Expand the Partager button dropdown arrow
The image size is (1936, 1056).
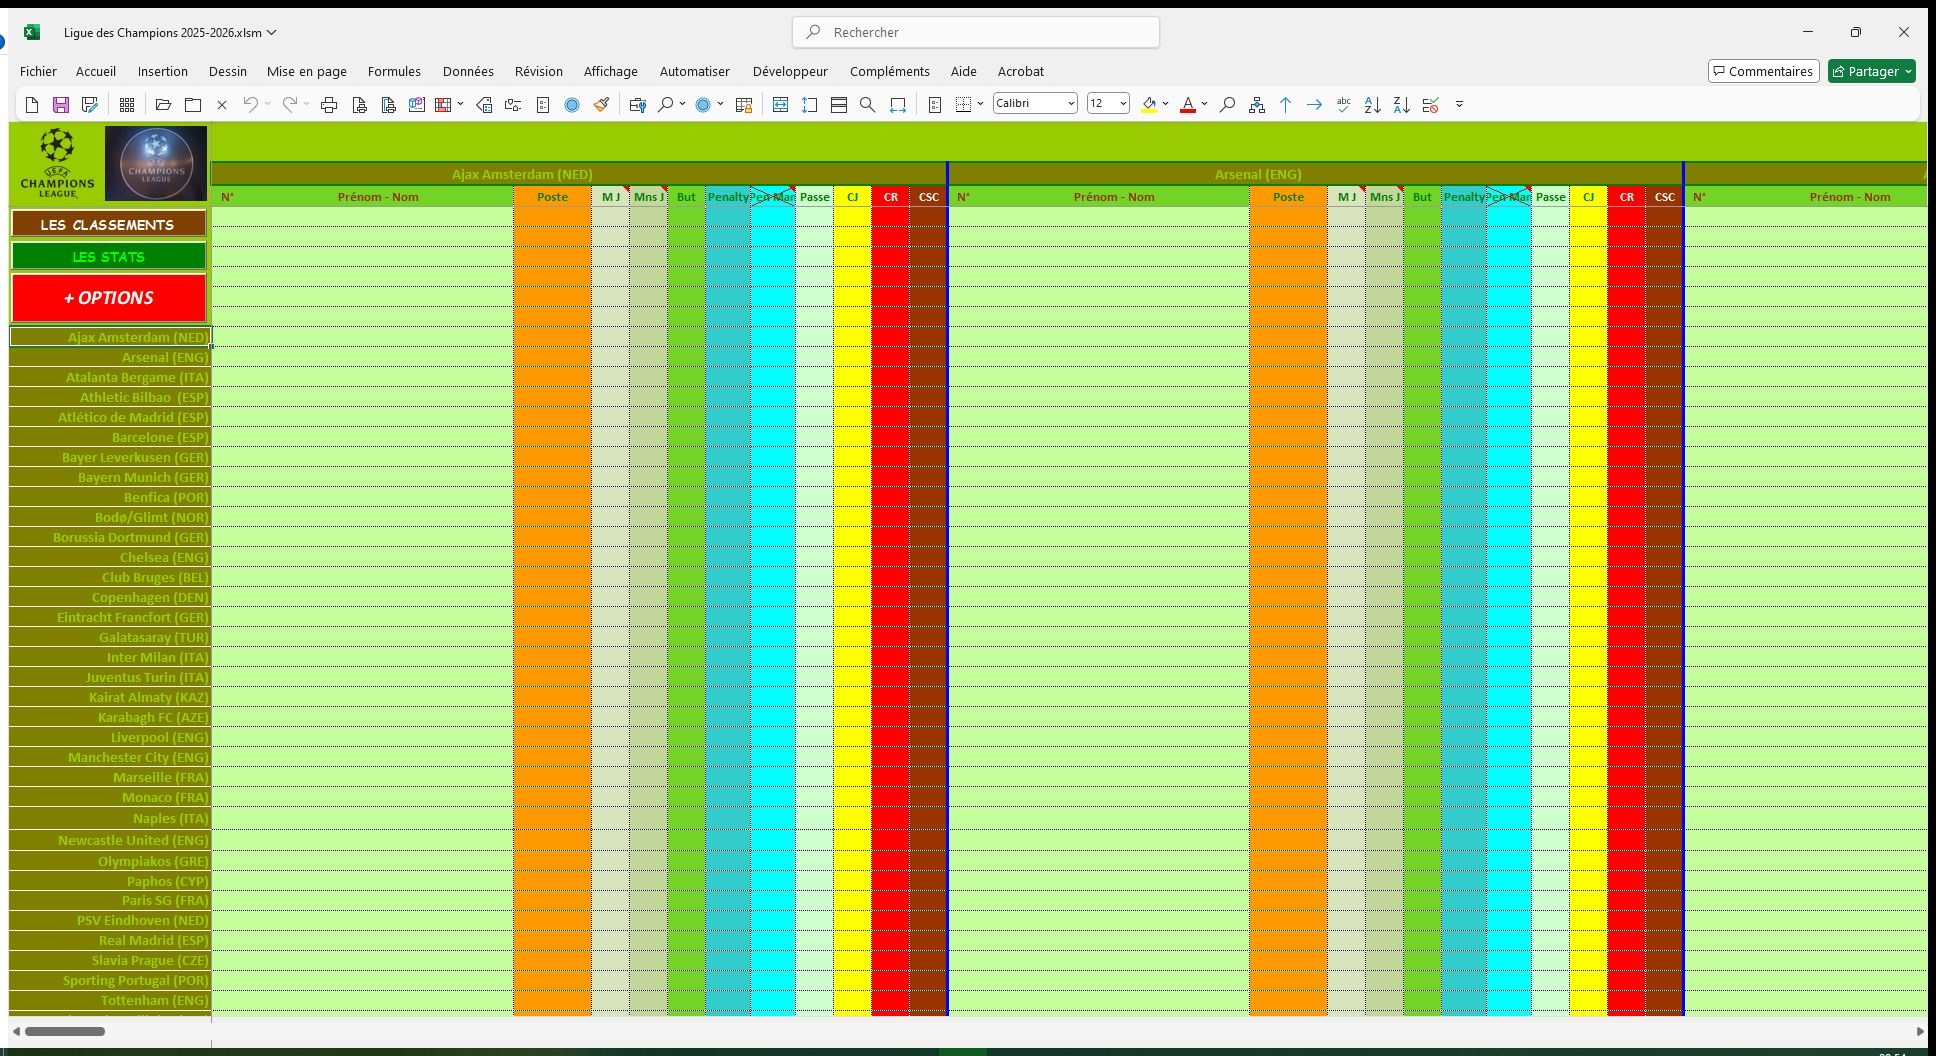1908,71
